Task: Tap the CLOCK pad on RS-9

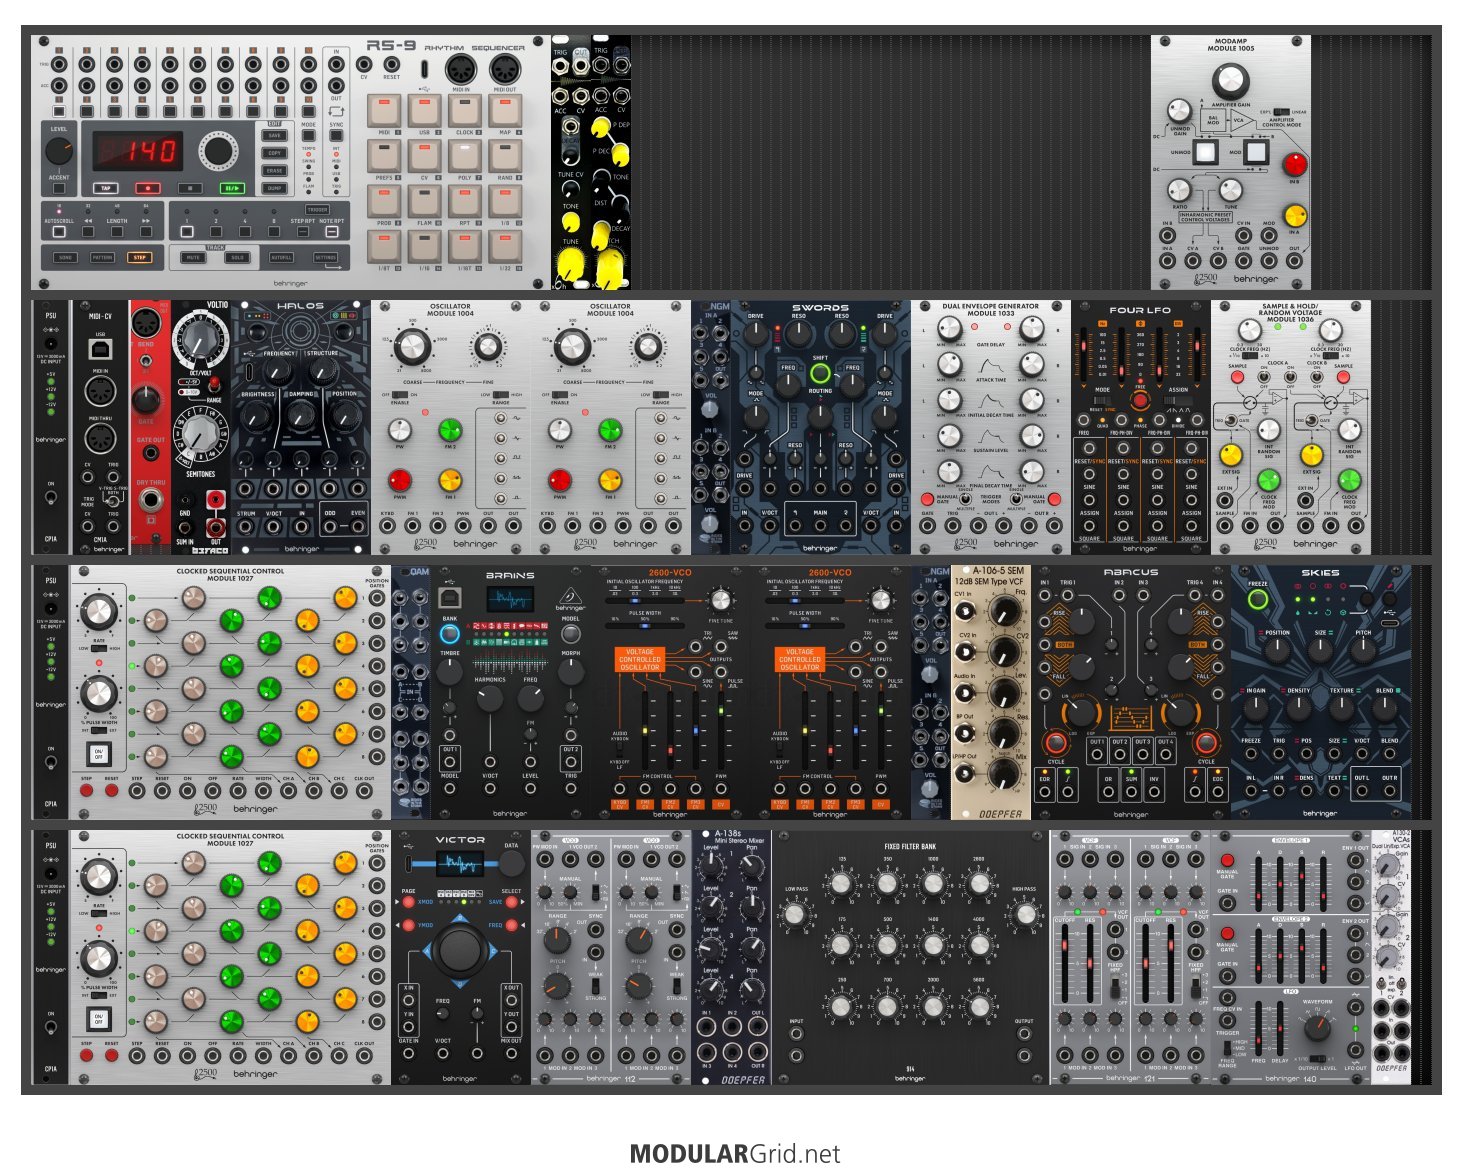Action: (465, 112)
